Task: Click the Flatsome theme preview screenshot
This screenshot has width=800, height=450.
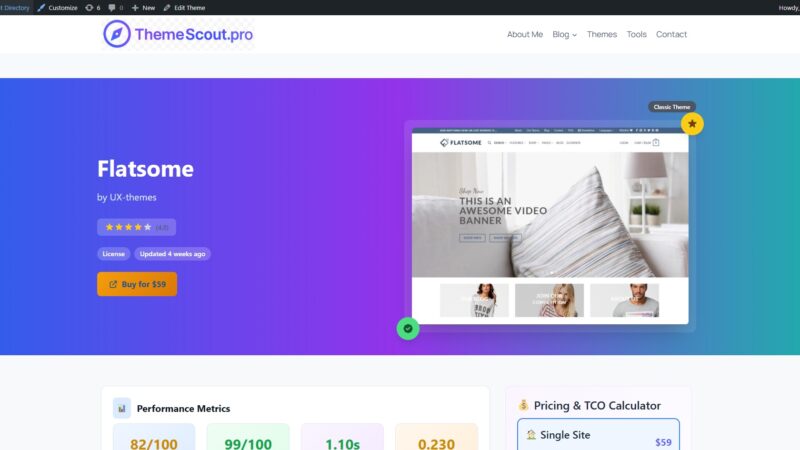Action: click(550, 226)
